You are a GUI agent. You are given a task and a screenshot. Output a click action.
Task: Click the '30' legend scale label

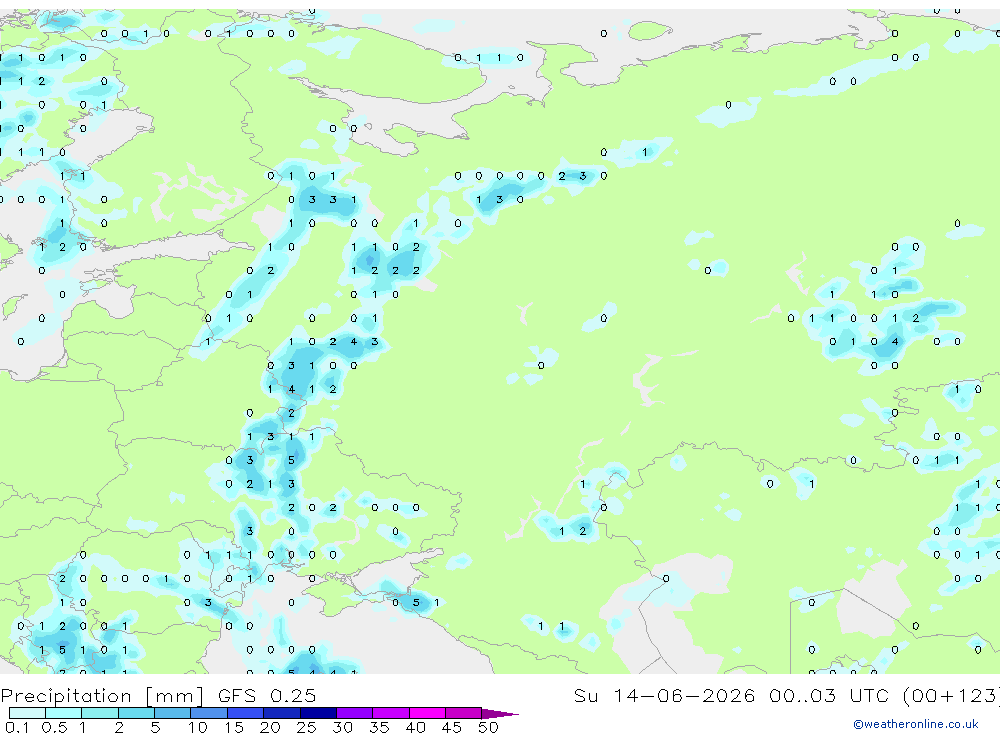(x=343, y=727)
